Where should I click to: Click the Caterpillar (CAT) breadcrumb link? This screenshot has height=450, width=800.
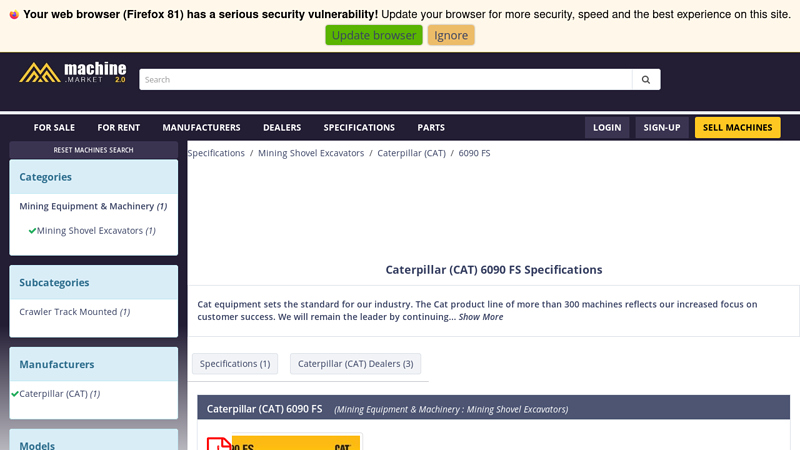coord(411,153)
